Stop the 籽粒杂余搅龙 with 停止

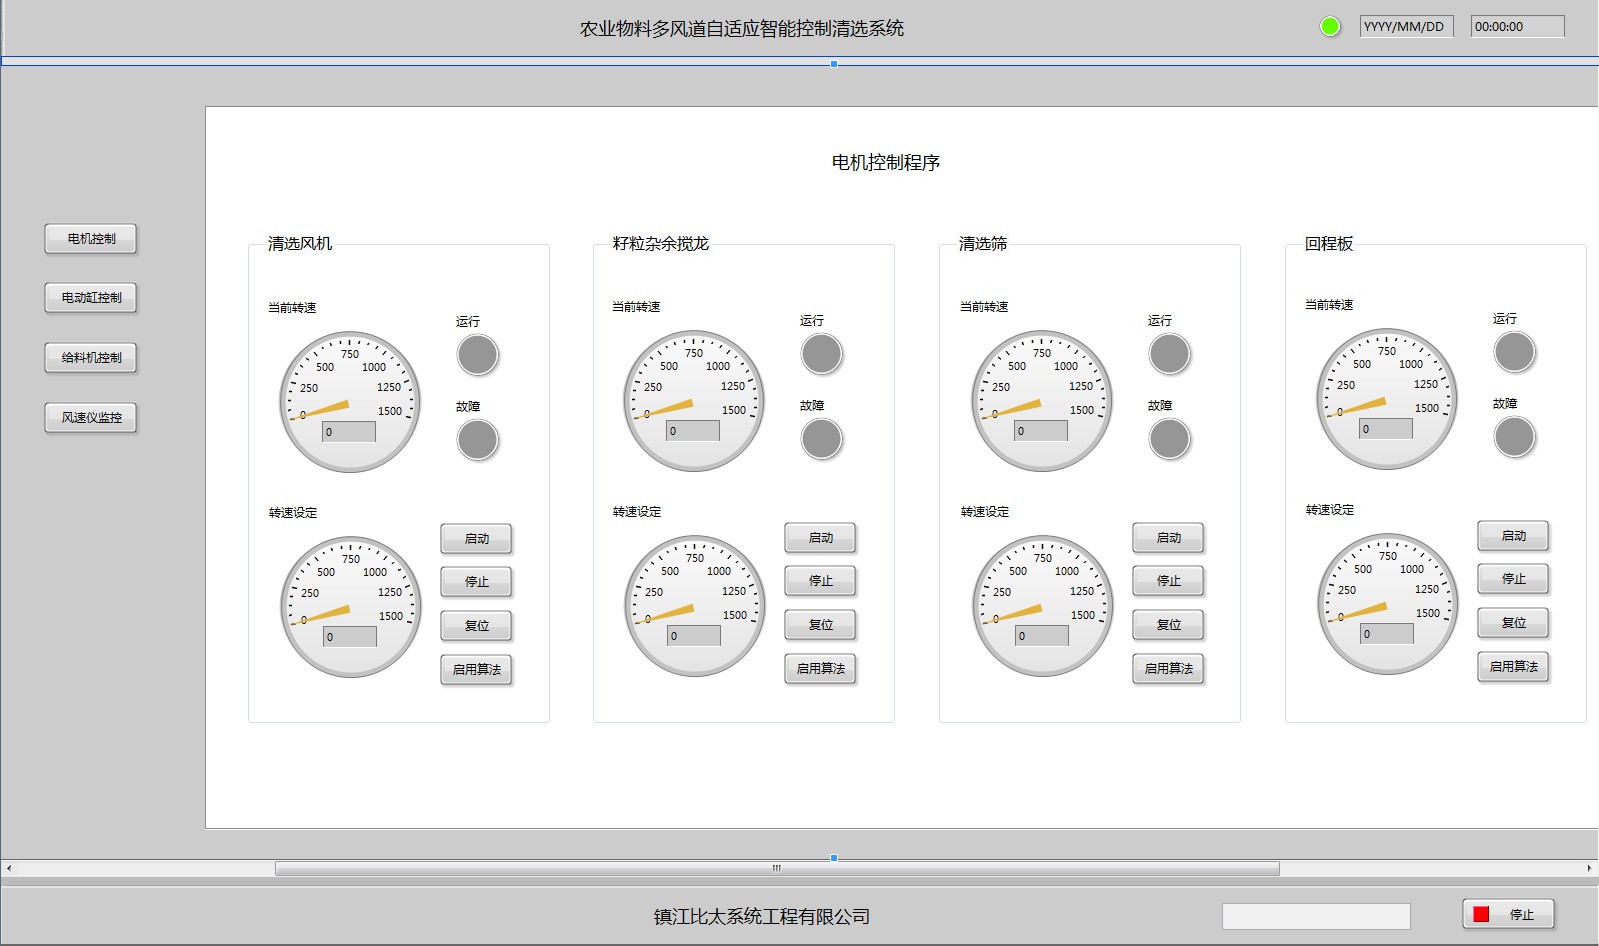point(821,581)
